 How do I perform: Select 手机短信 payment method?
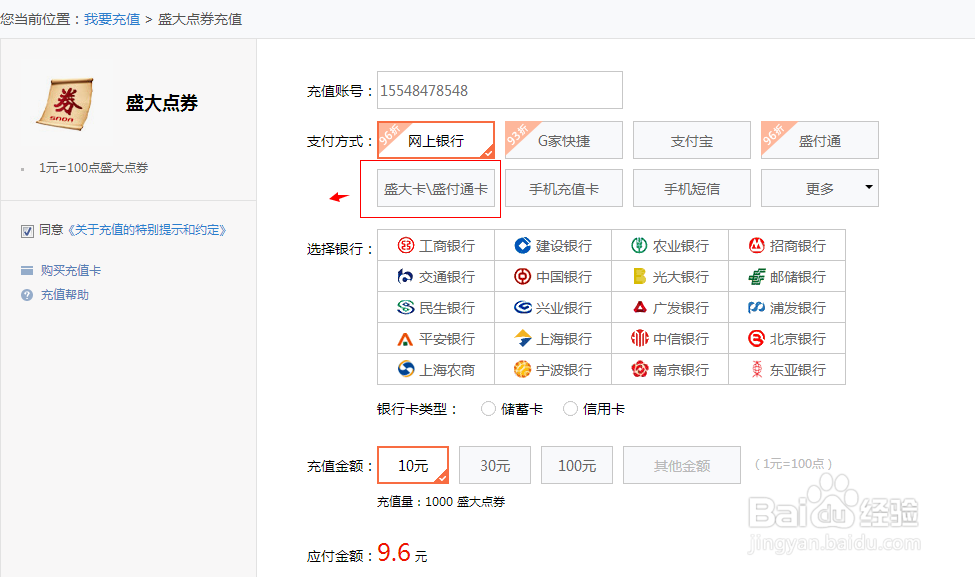click(x=691, y=188)
